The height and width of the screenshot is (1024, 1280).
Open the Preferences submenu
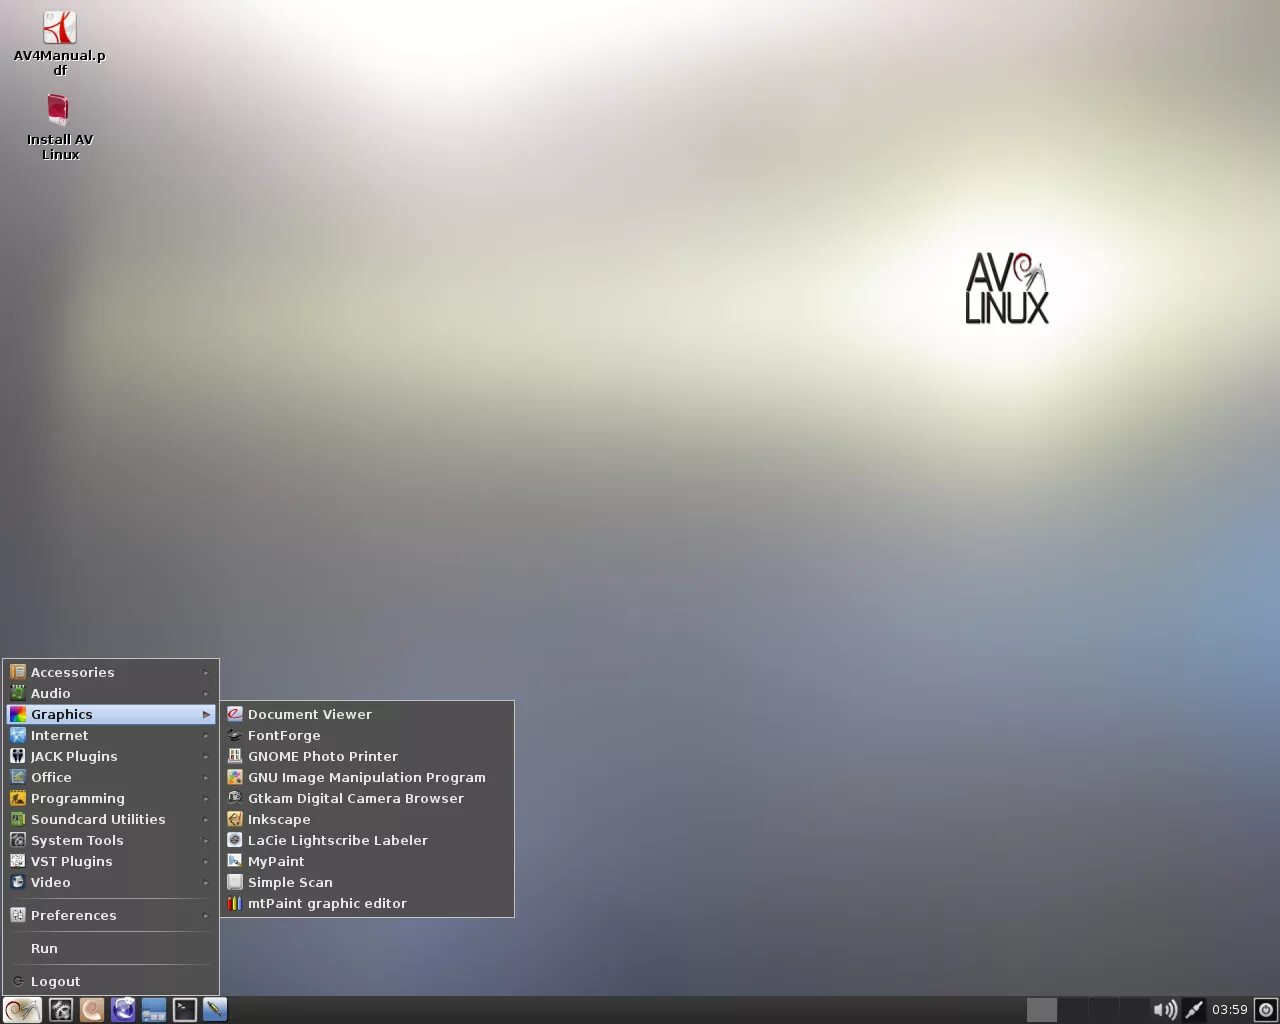[x=111, y=915]
